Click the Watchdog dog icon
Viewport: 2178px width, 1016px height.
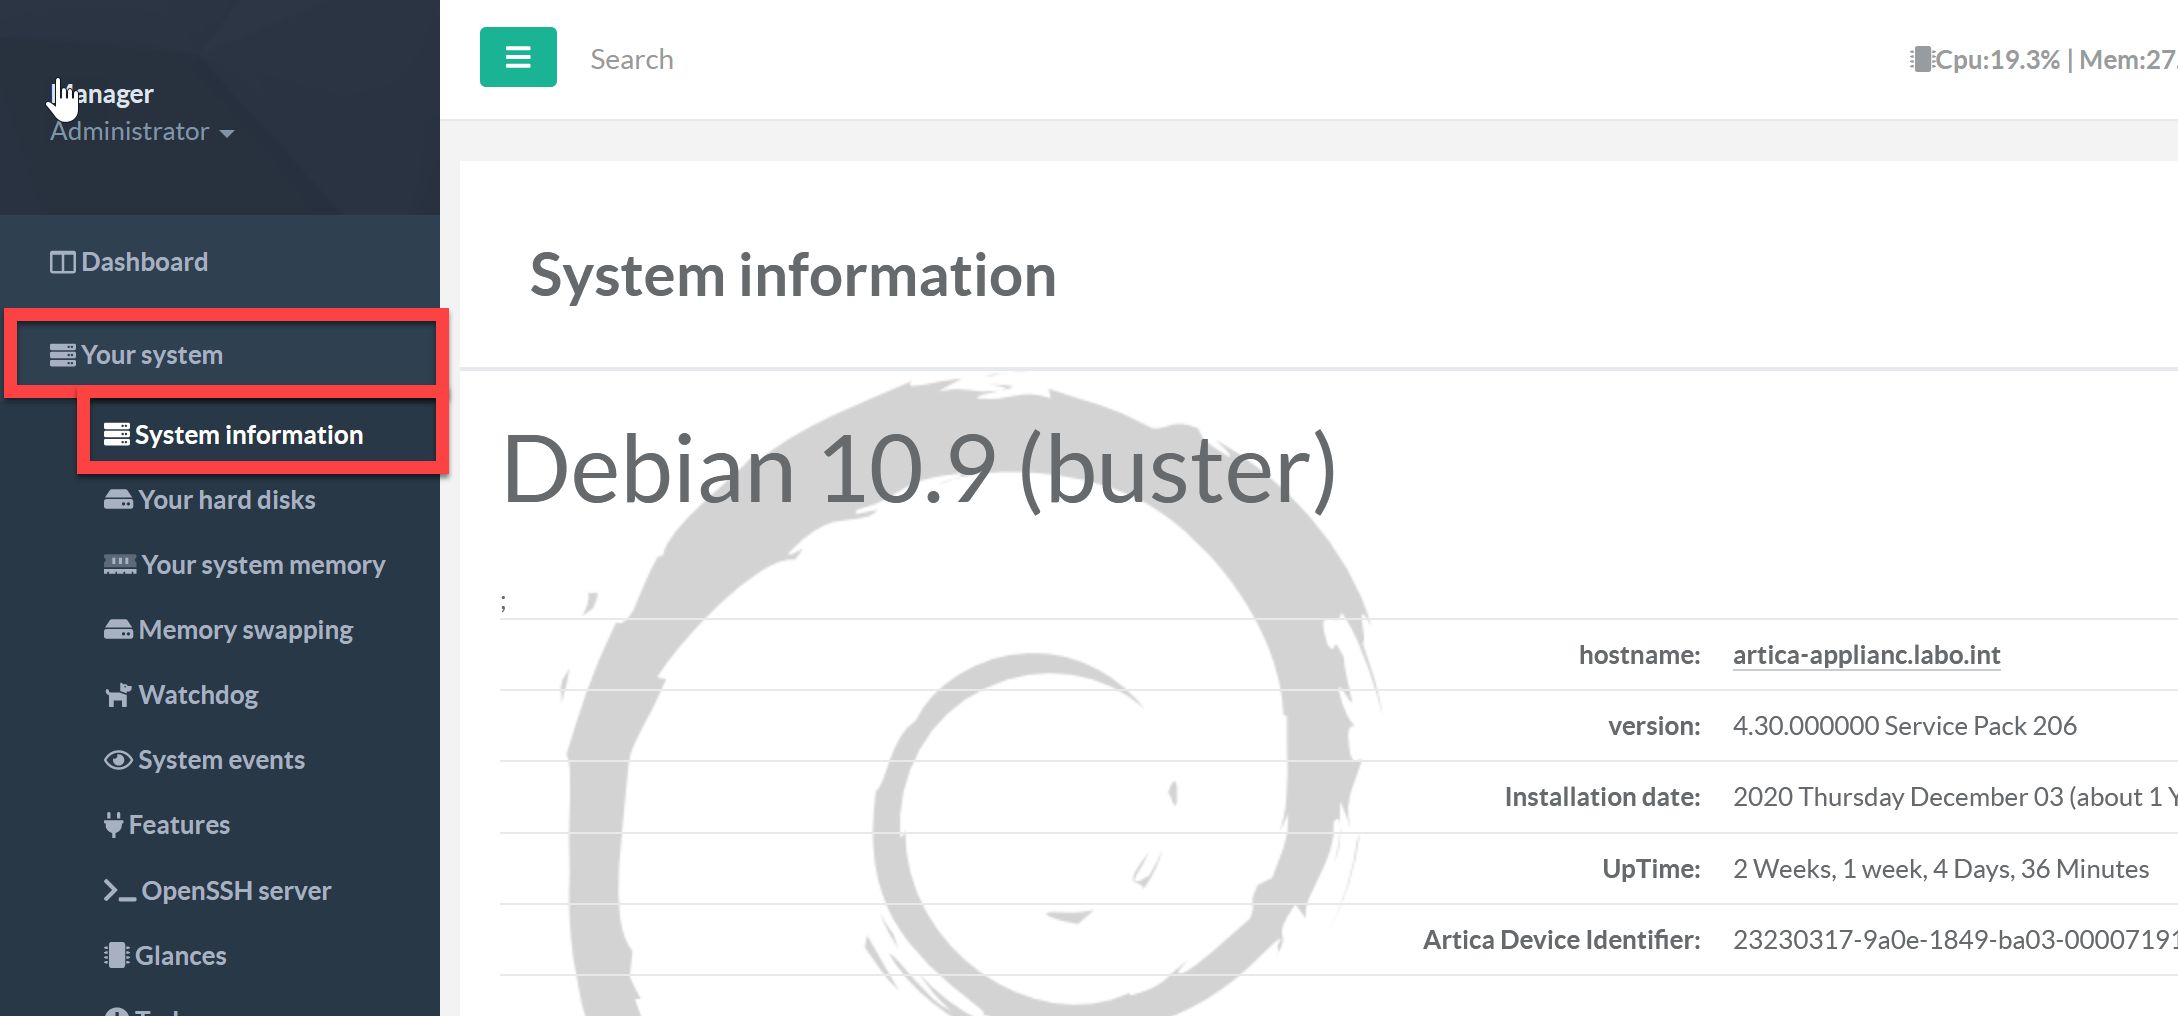pyautogui.click(x=118, y=695)
